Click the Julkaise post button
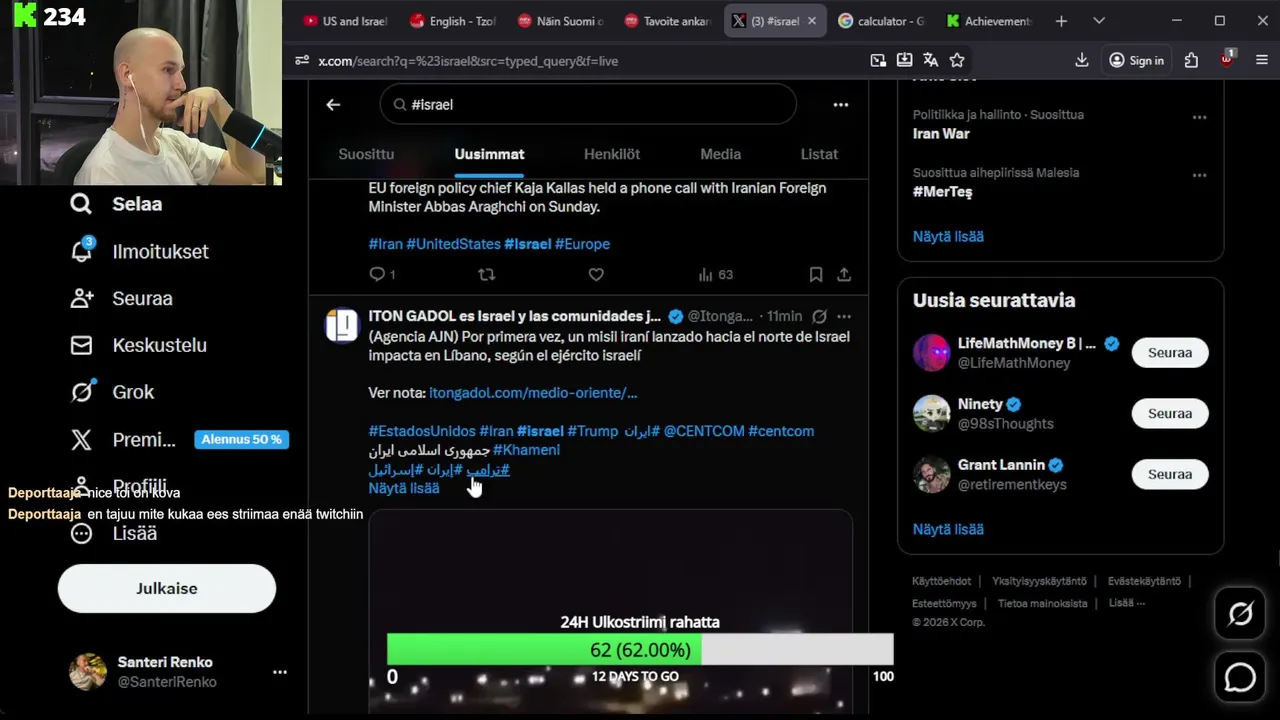Image resolution: width=1280 pixels, height=720 pixels. tap(167, 588)
